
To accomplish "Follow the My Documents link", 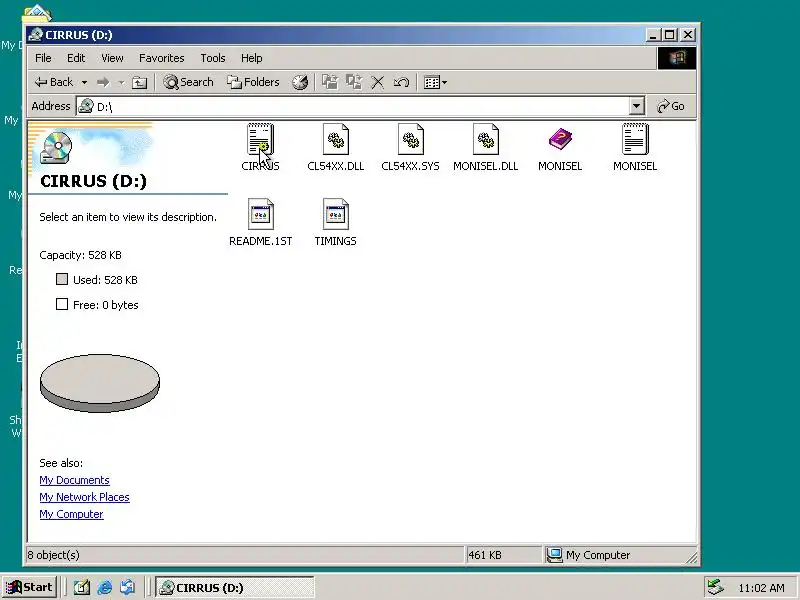I will [74, 480].
